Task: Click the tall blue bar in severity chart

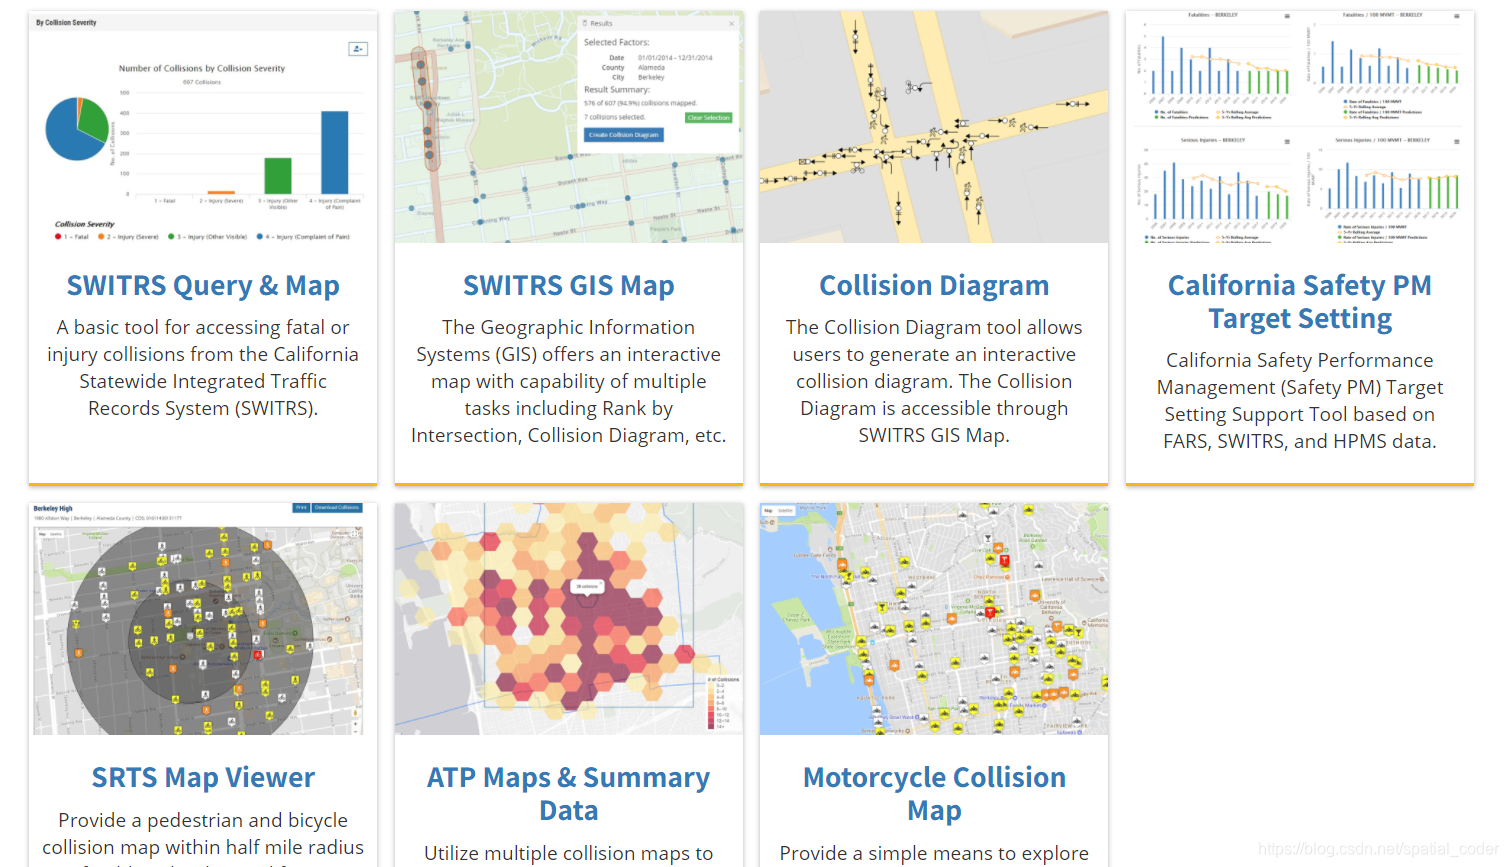Action: pos(334,152)
